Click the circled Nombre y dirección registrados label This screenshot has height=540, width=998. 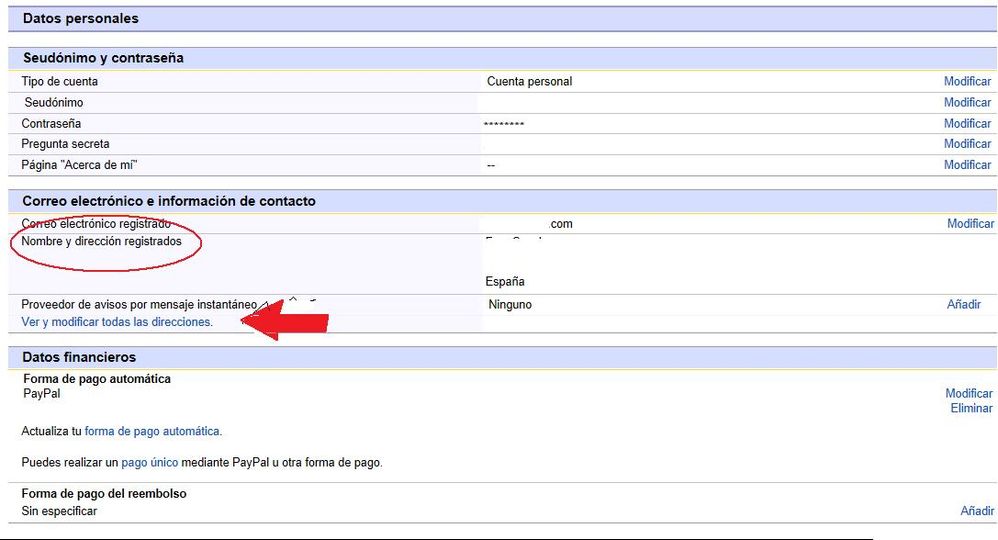(x=102, y=242)
